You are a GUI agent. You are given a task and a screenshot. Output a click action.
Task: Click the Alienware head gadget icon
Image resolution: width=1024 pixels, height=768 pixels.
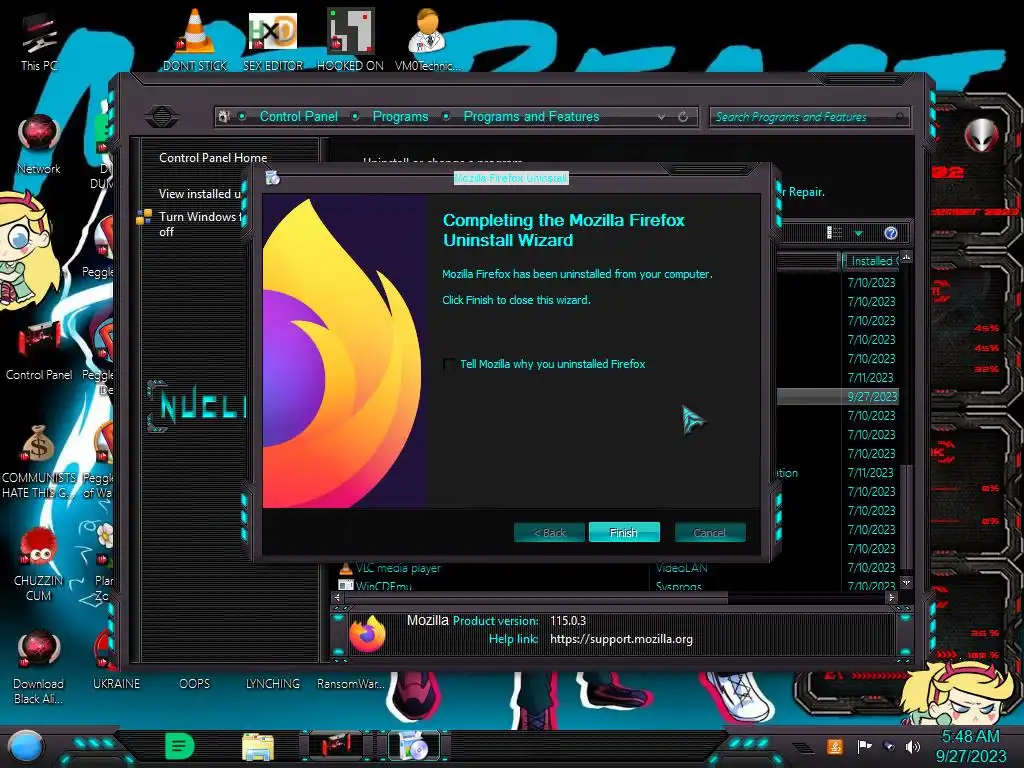point(982,136)
